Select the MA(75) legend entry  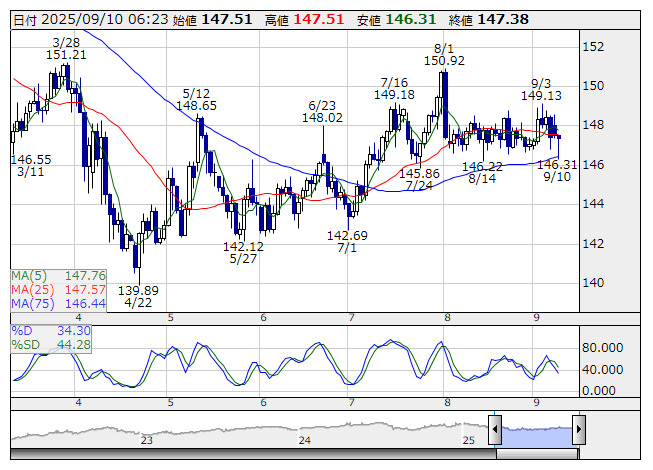59,303
